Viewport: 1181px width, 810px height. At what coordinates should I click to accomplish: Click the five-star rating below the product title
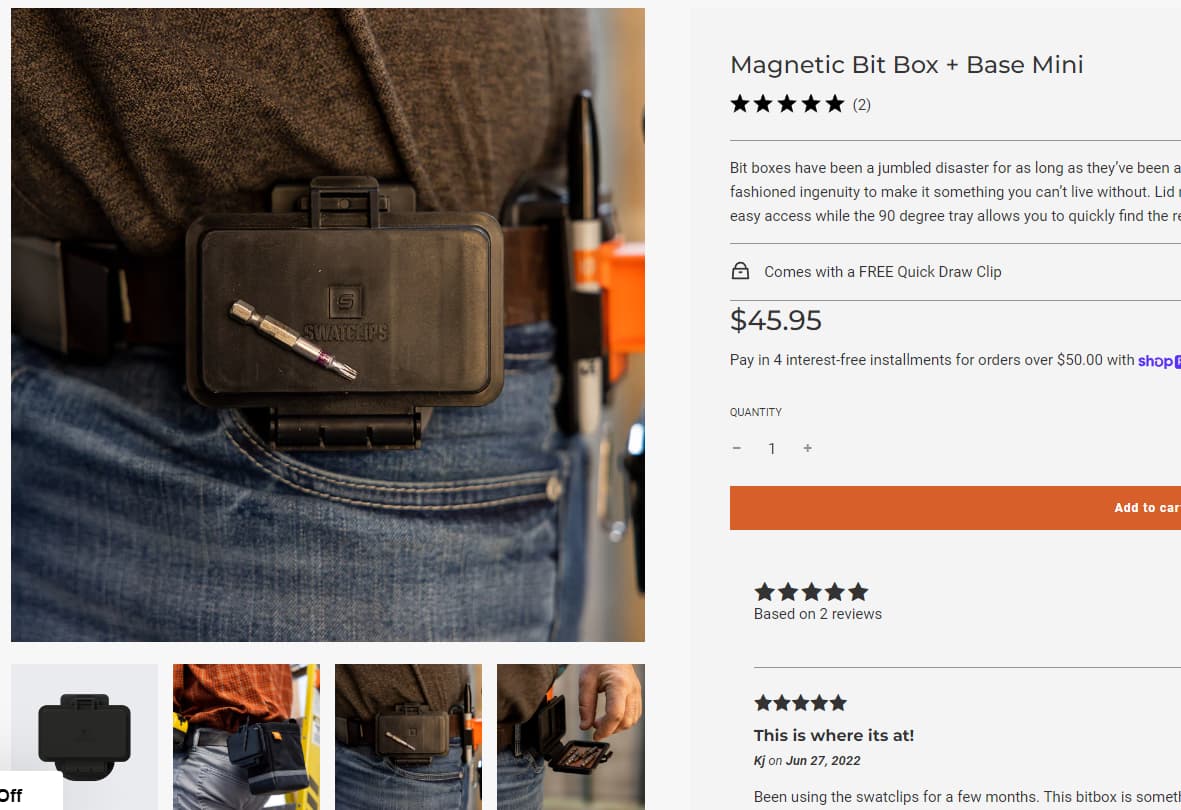click(x=787, y=104)
